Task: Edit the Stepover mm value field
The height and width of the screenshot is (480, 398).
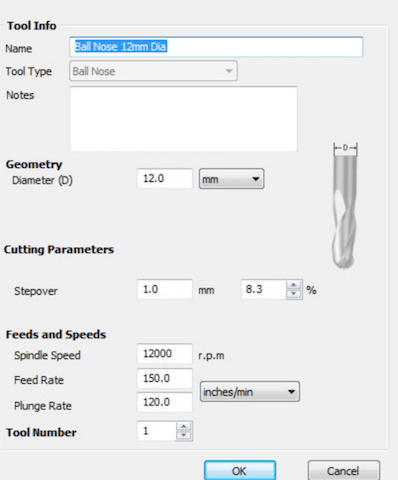Action: (x=165, y=289)
